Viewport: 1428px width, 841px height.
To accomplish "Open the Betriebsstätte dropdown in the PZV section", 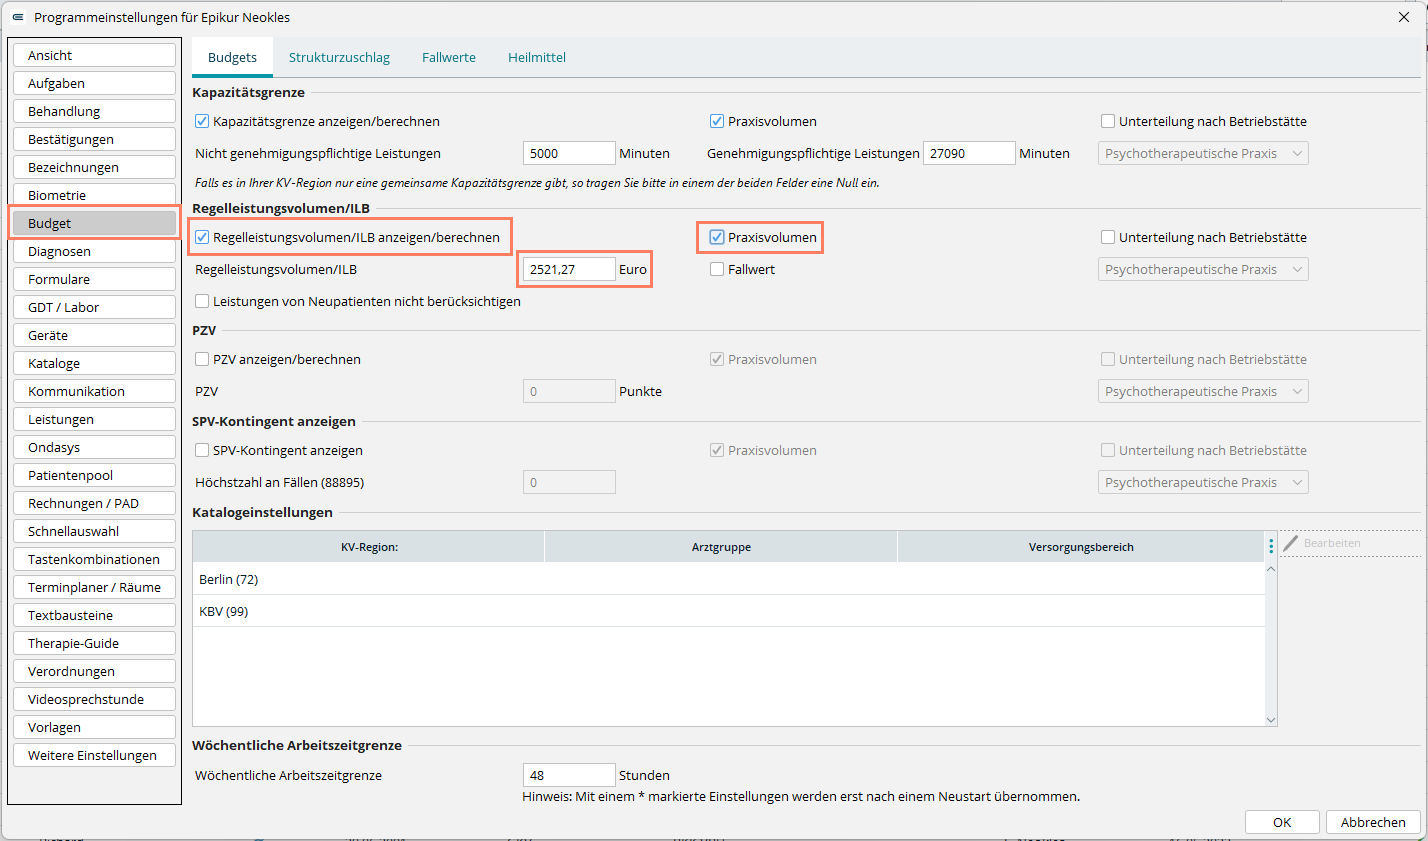I will tap(1203, 391).
